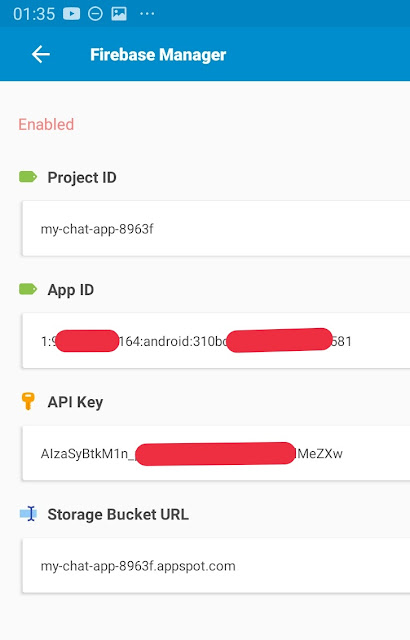Edit the Storage Bucket URL field
This screenshot has height=640, width=410.
(x=216, y=566)
